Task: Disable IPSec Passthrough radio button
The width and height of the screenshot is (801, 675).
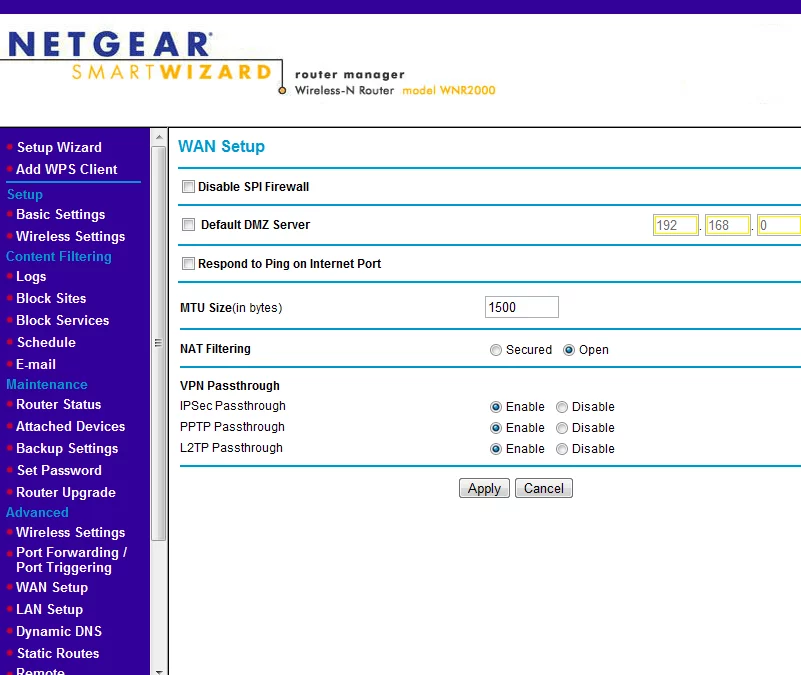Action: click(x=562, y=407)
